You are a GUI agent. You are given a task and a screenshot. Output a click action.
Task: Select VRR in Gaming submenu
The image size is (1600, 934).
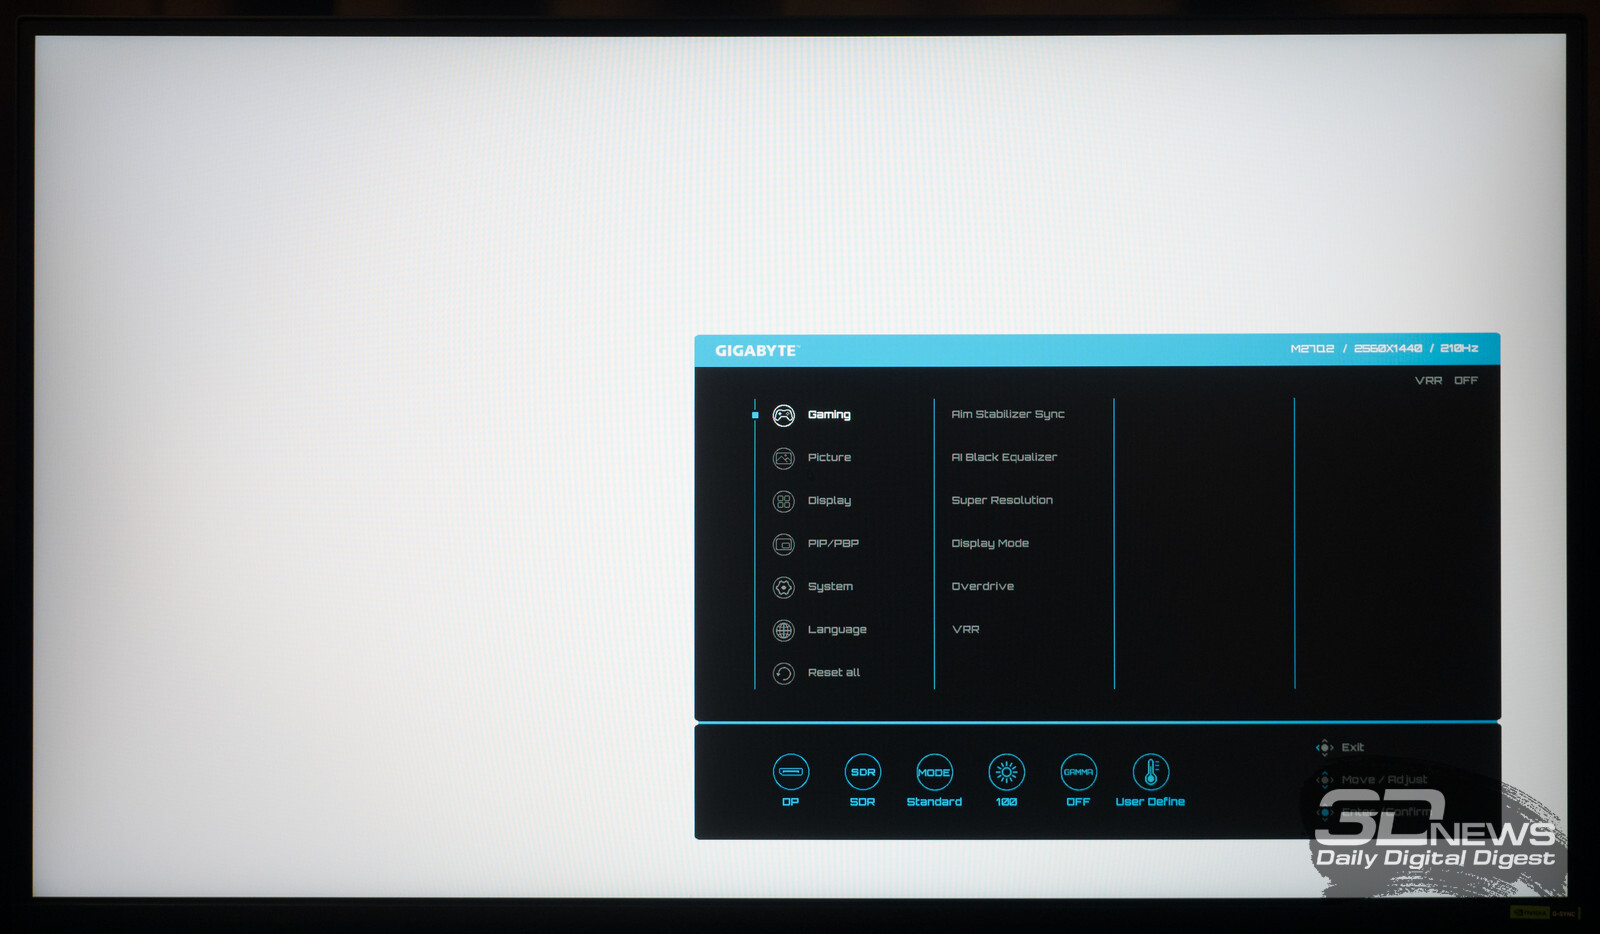[x=966, y=629]
